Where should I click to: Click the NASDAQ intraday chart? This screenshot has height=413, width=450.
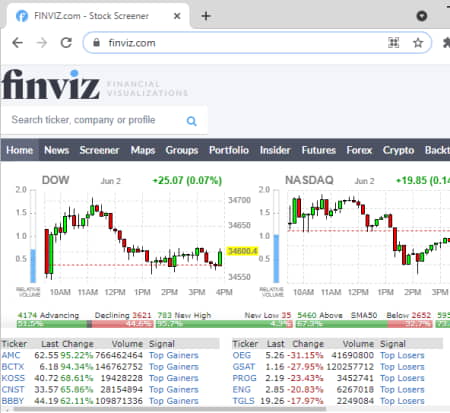click(x=368, y=237)
